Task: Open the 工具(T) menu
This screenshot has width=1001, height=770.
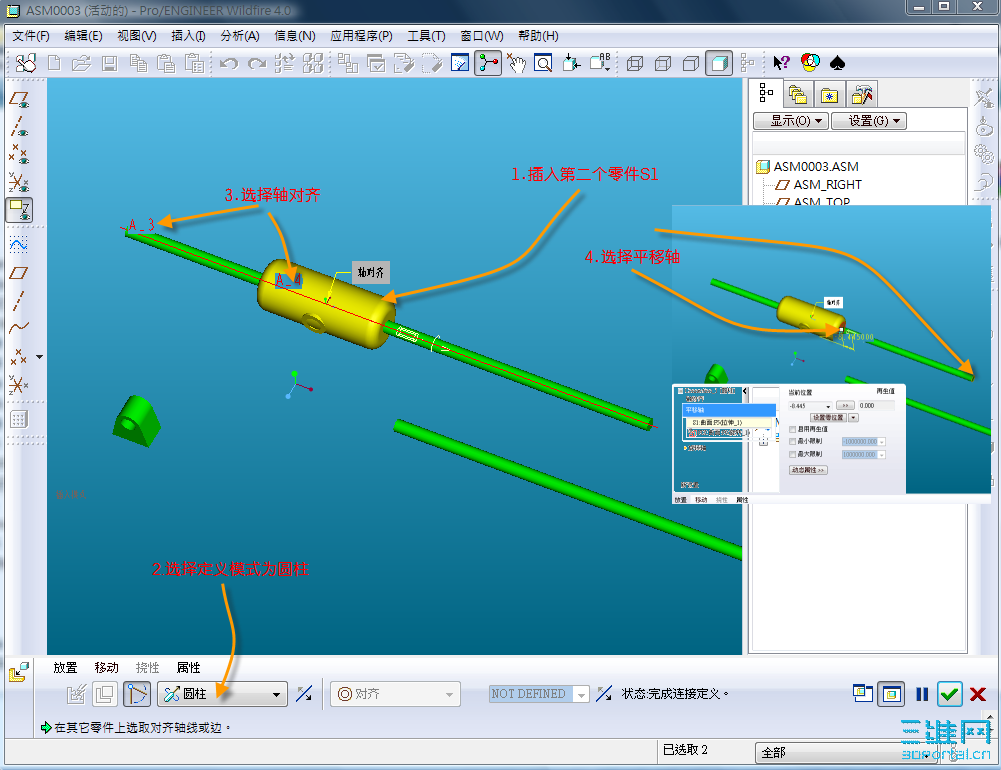Action: click(x=426, y=36)
